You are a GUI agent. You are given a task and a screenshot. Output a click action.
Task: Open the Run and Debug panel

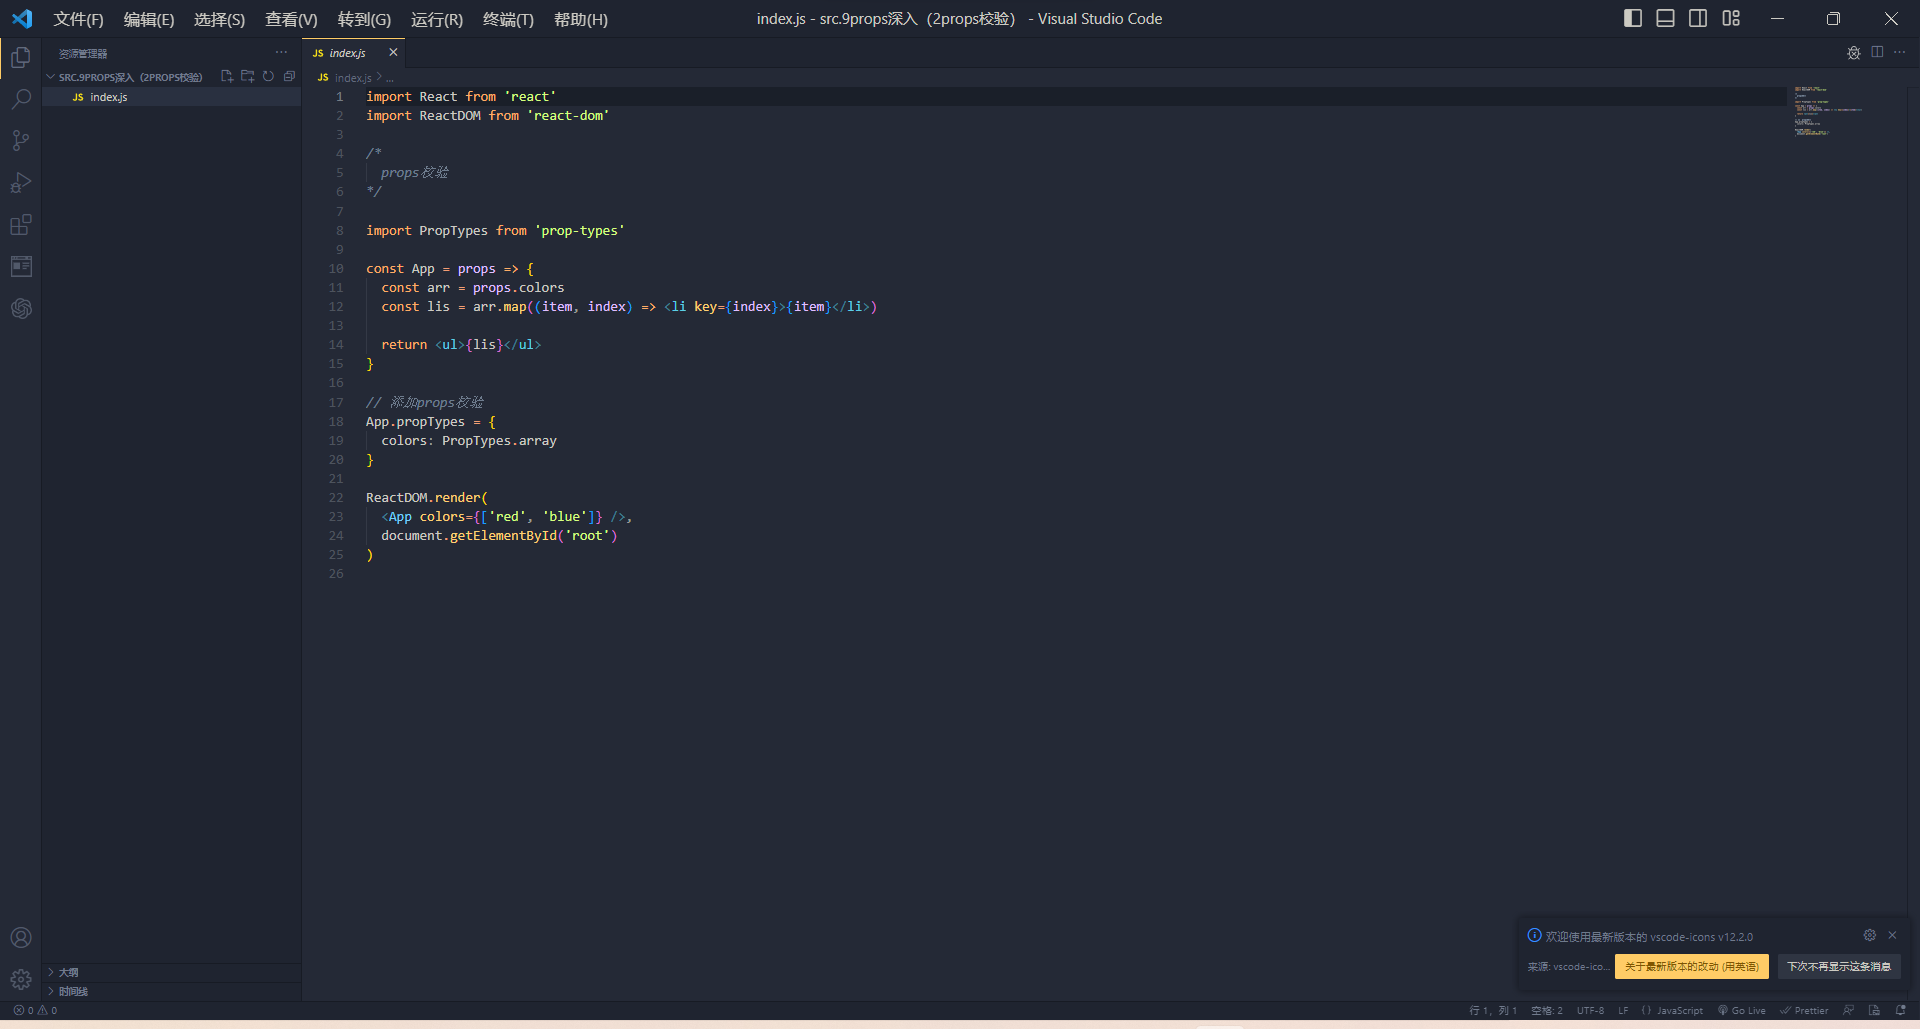[21, 182]
